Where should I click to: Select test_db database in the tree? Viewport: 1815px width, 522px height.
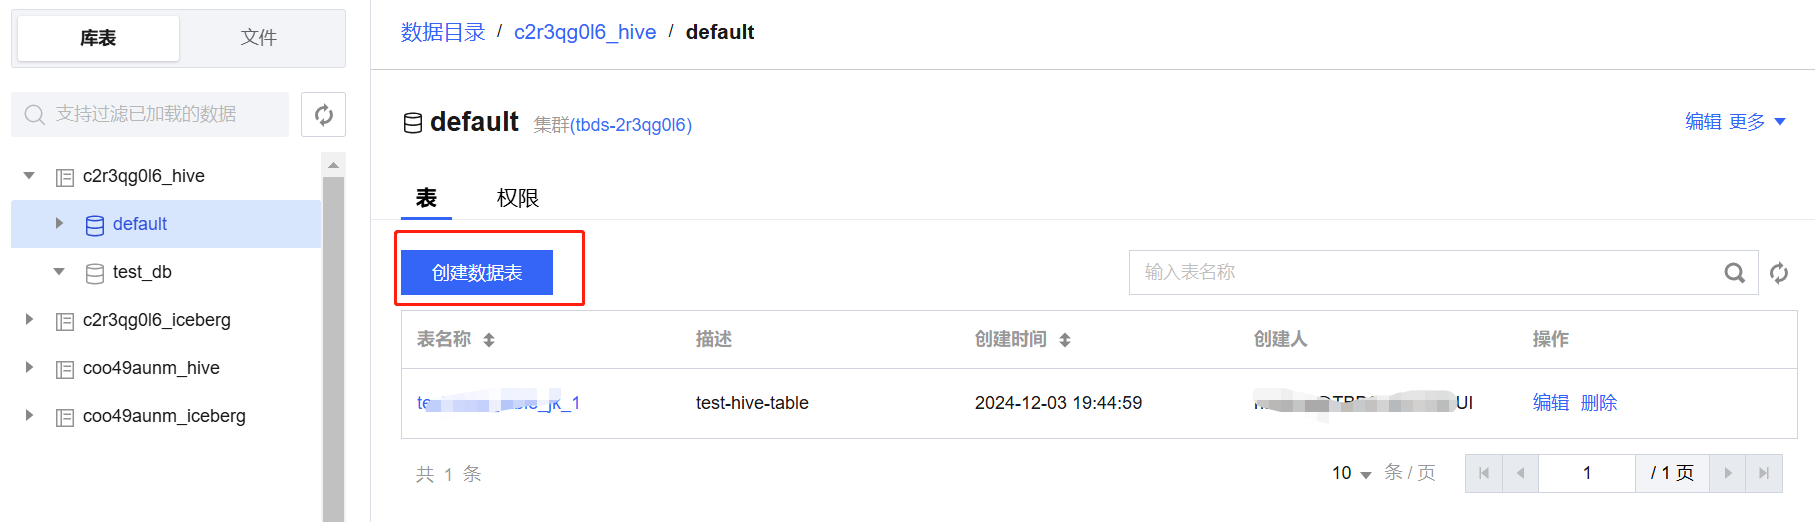(142, 272)
